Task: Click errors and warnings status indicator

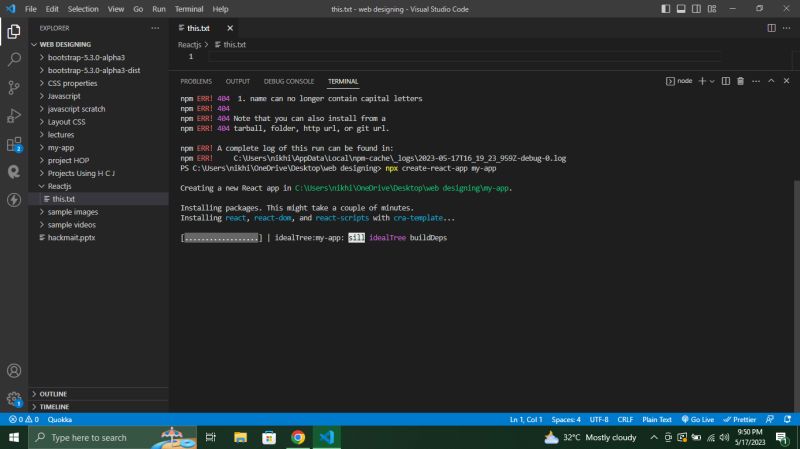Action: click(24, 419)
